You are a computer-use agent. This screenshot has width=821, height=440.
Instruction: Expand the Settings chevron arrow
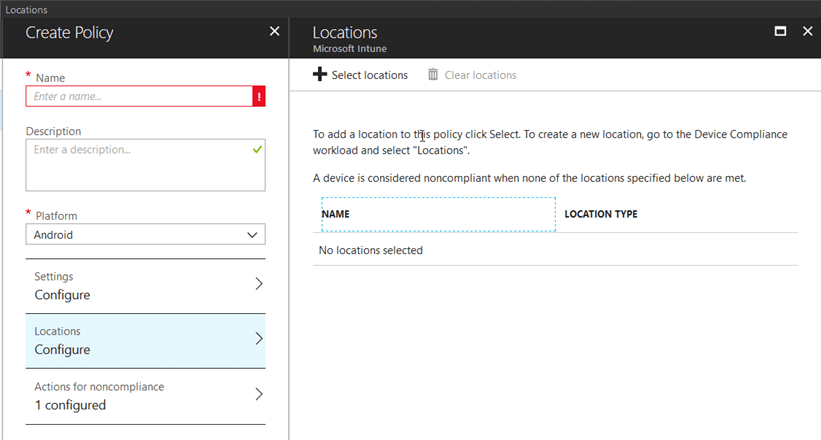point(259,285)
